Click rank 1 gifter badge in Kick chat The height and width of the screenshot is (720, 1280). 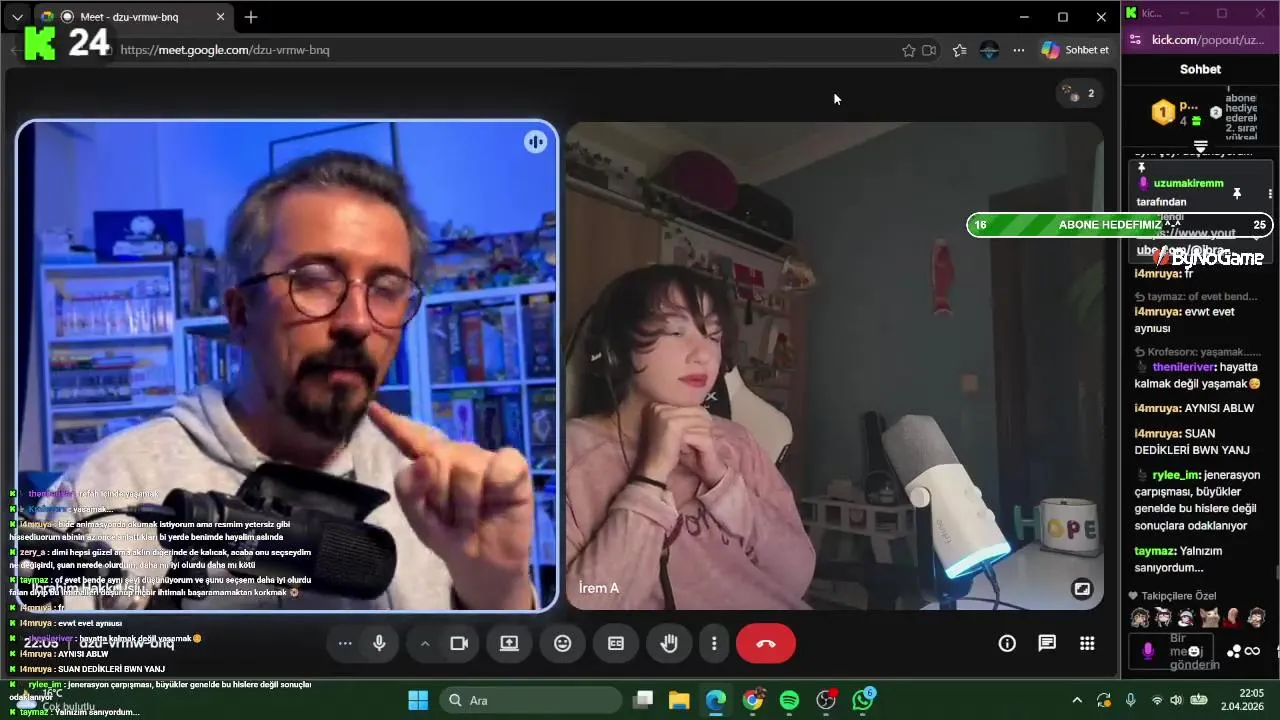coord(1163,113)
